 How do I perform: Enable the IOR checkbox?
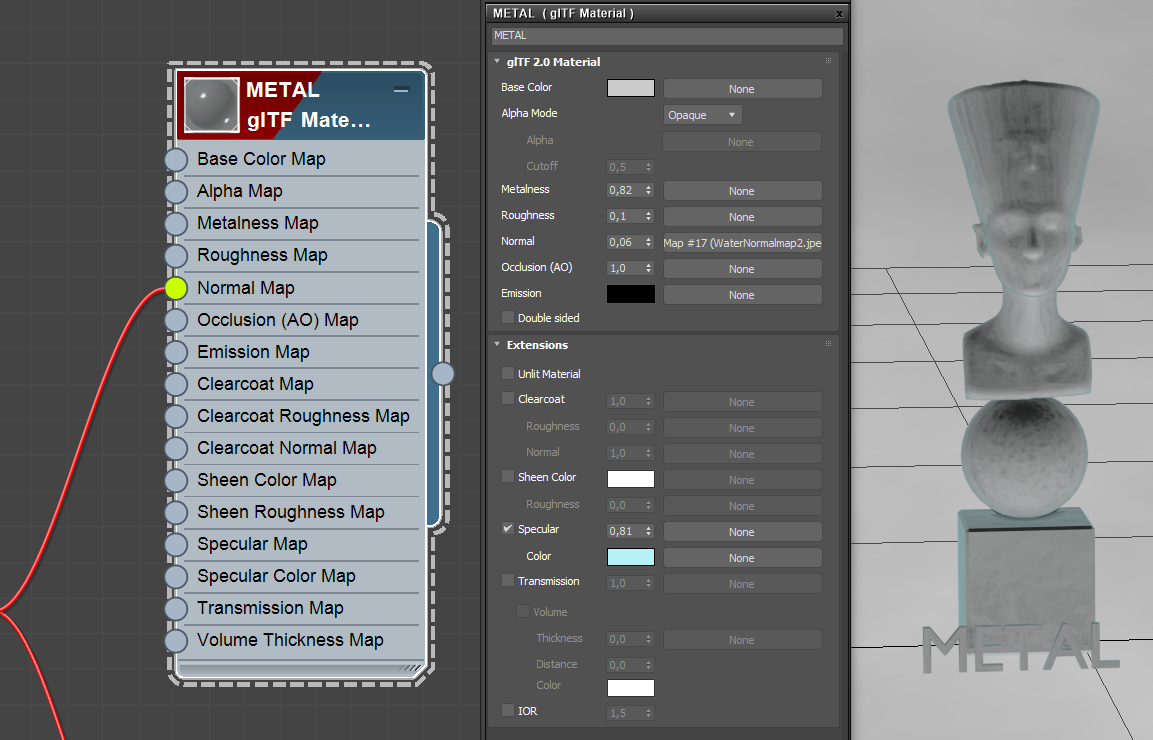pos(507,710)
